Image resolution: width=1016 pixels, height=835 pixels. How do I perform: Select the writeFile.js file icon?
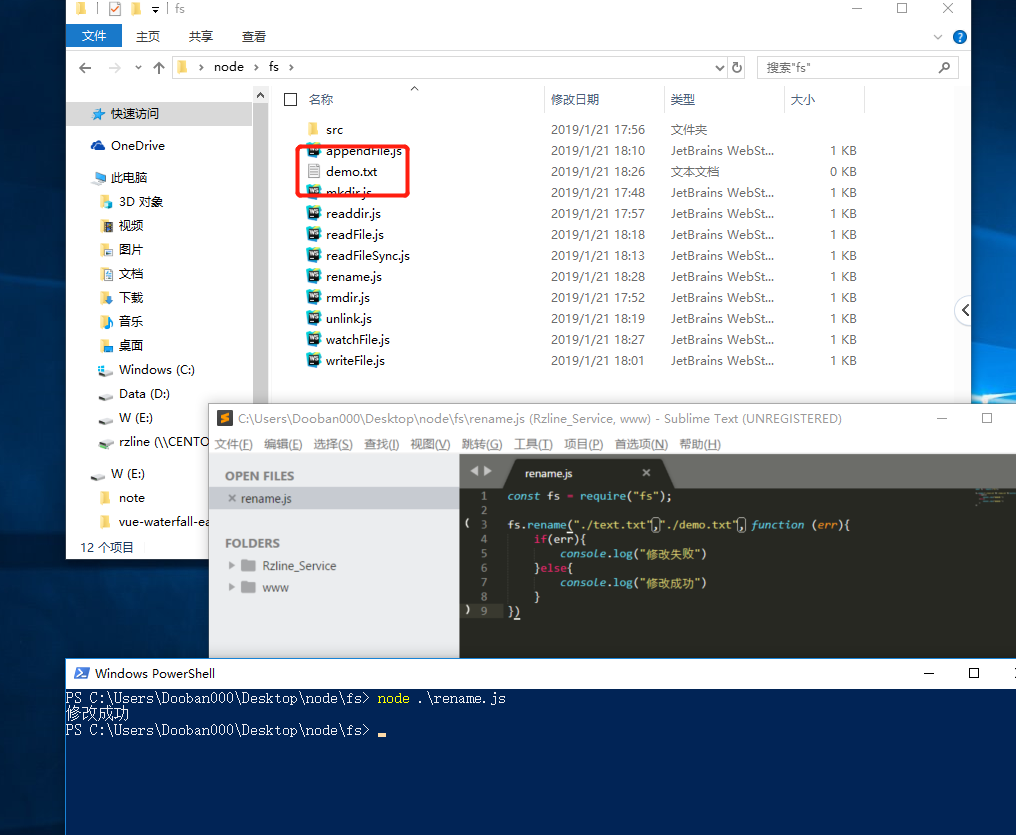[x=314, y=360]
